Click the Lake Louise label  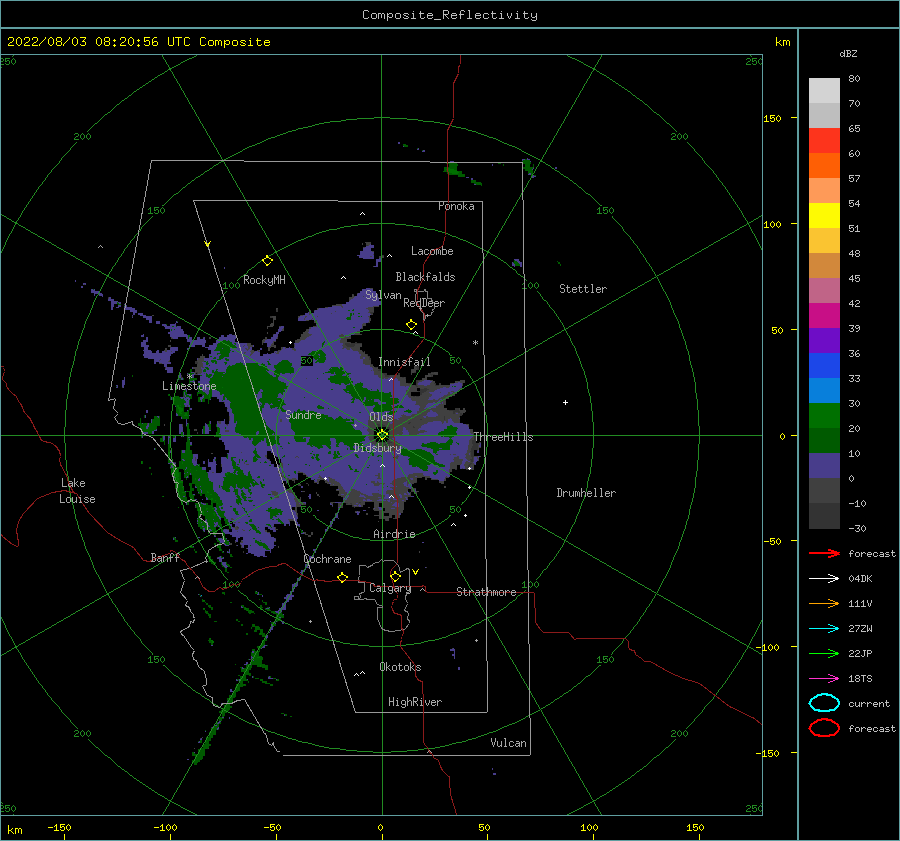[77, 491]
